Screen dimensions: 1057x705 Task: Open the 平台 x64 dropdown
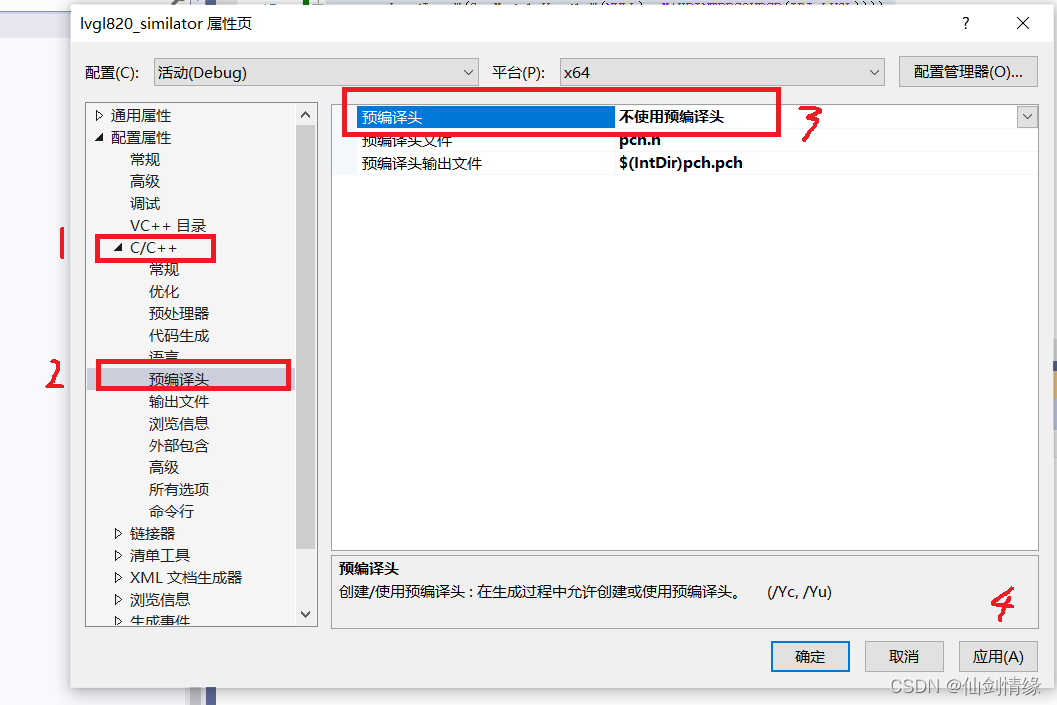click(x=722, y=72)
